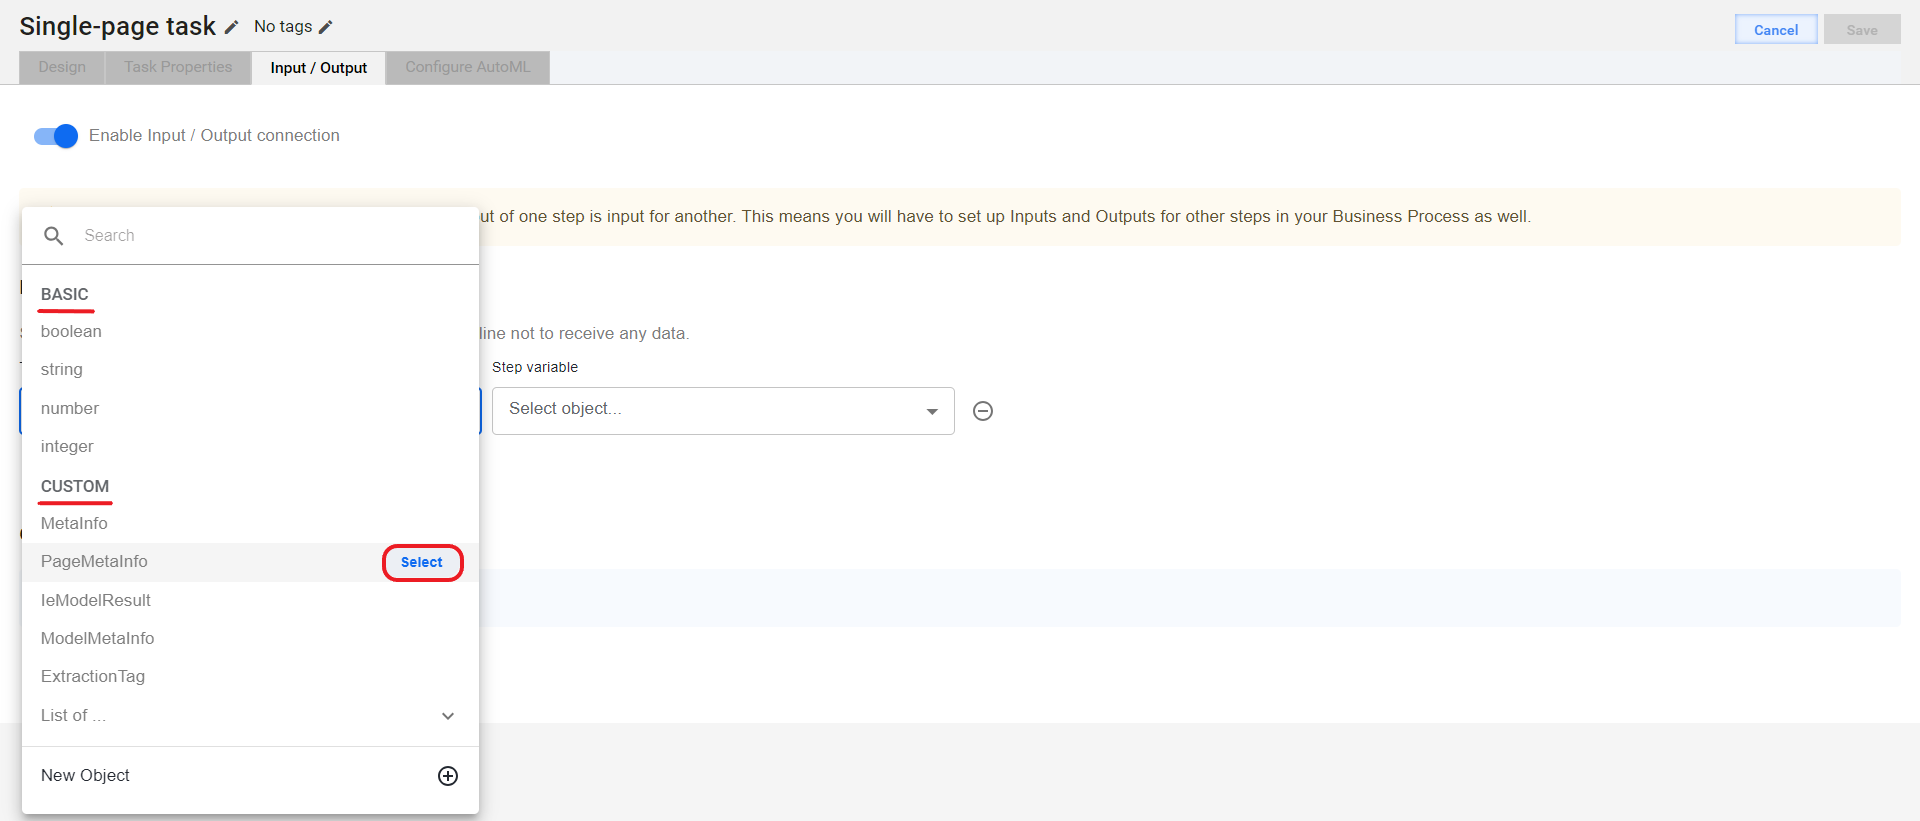Choose the integer type

click(250, 447)
